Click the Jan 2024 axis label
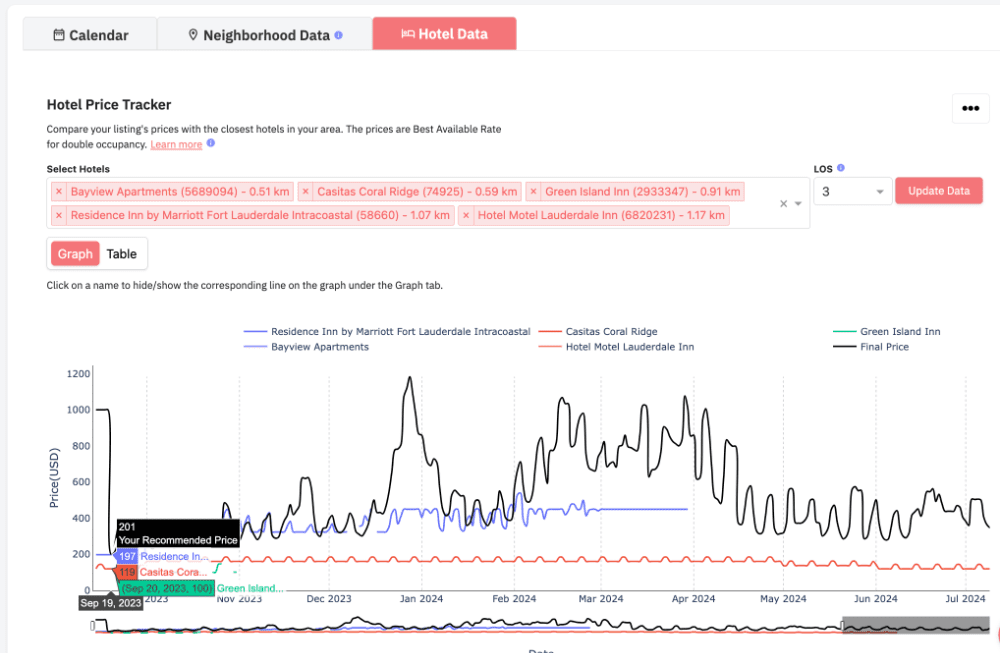Screen dimensions: 1000x653 coord(421,599)
